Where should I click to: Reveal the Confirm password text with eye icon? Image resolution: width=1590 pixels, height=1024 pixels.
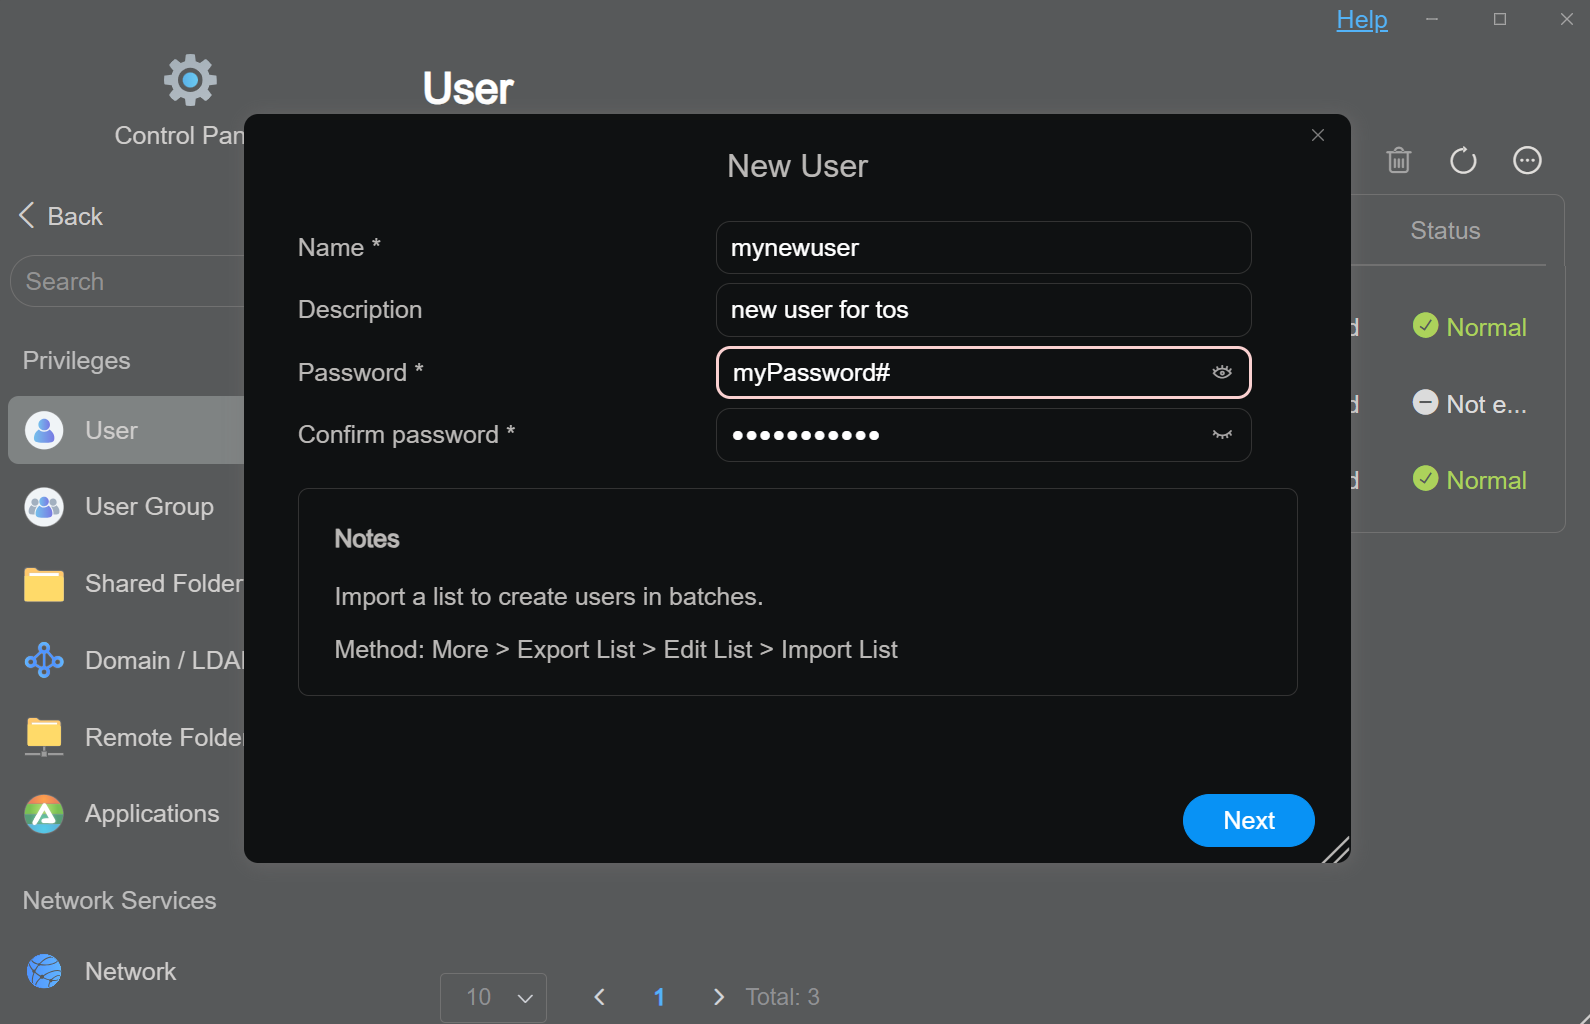(1222, 435)
